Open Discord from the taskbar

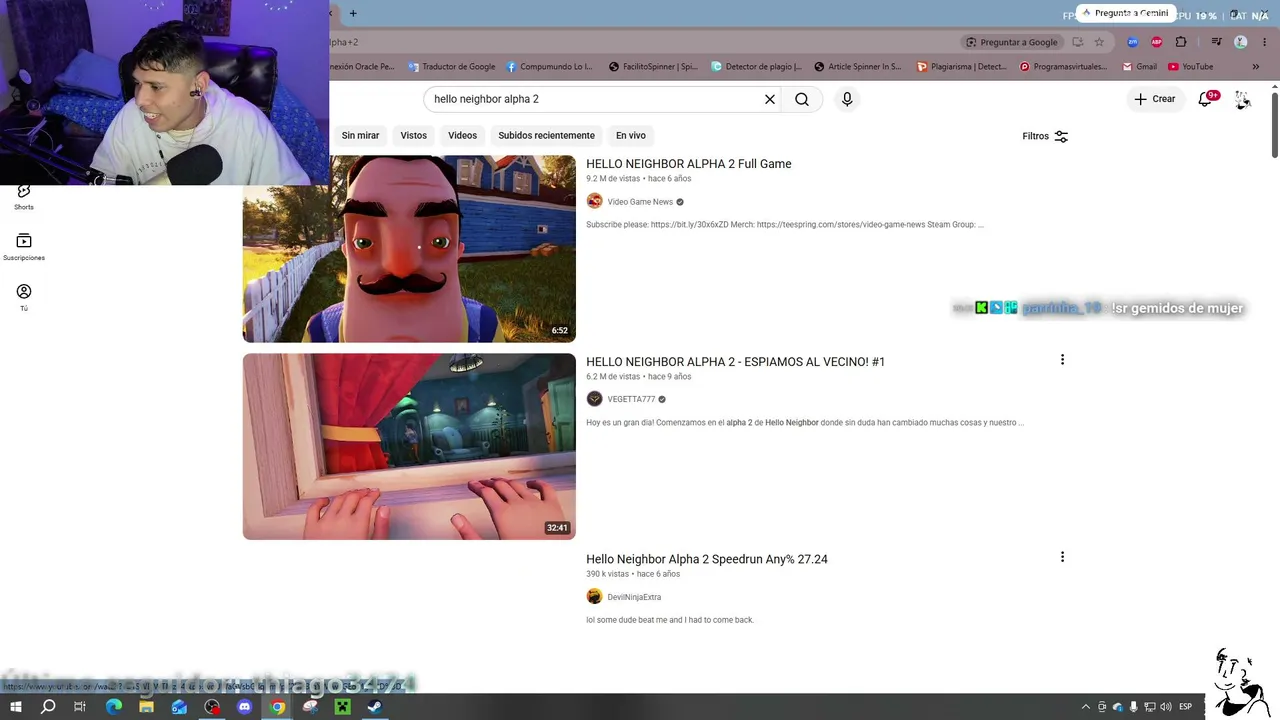click(x=245, y=707)
